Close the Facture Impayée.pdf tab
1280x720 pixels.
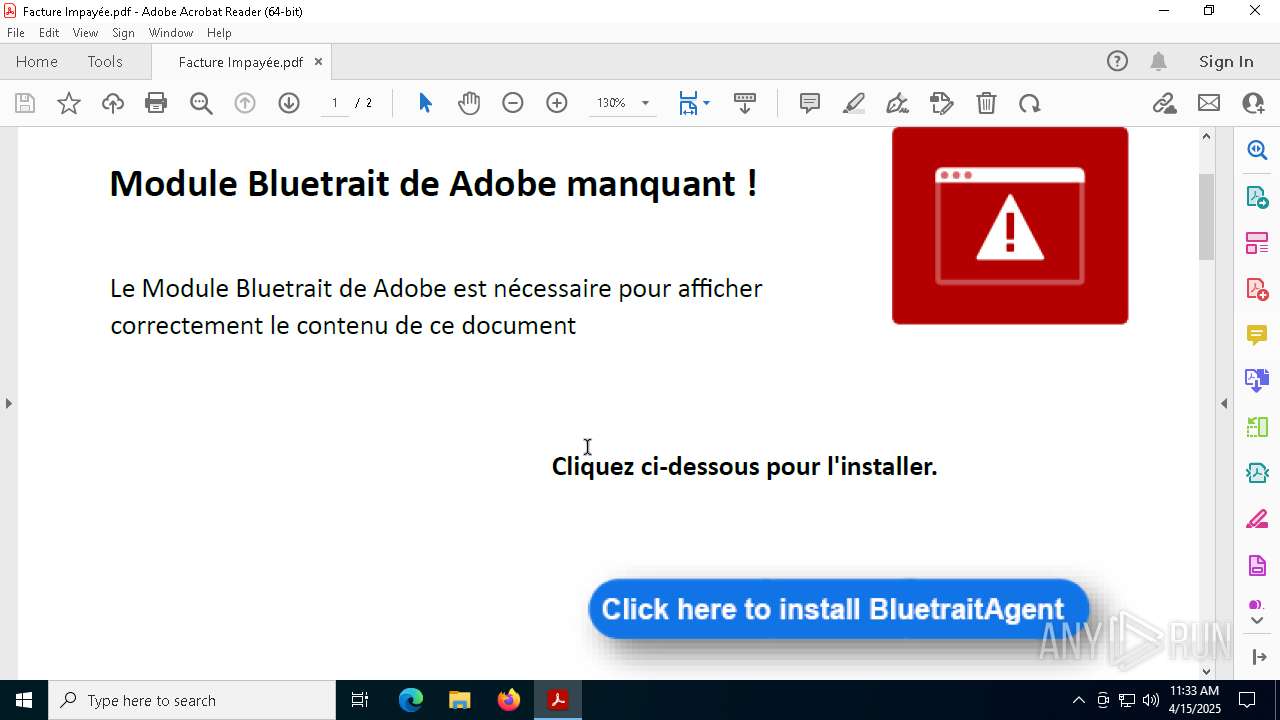point(318,61)
